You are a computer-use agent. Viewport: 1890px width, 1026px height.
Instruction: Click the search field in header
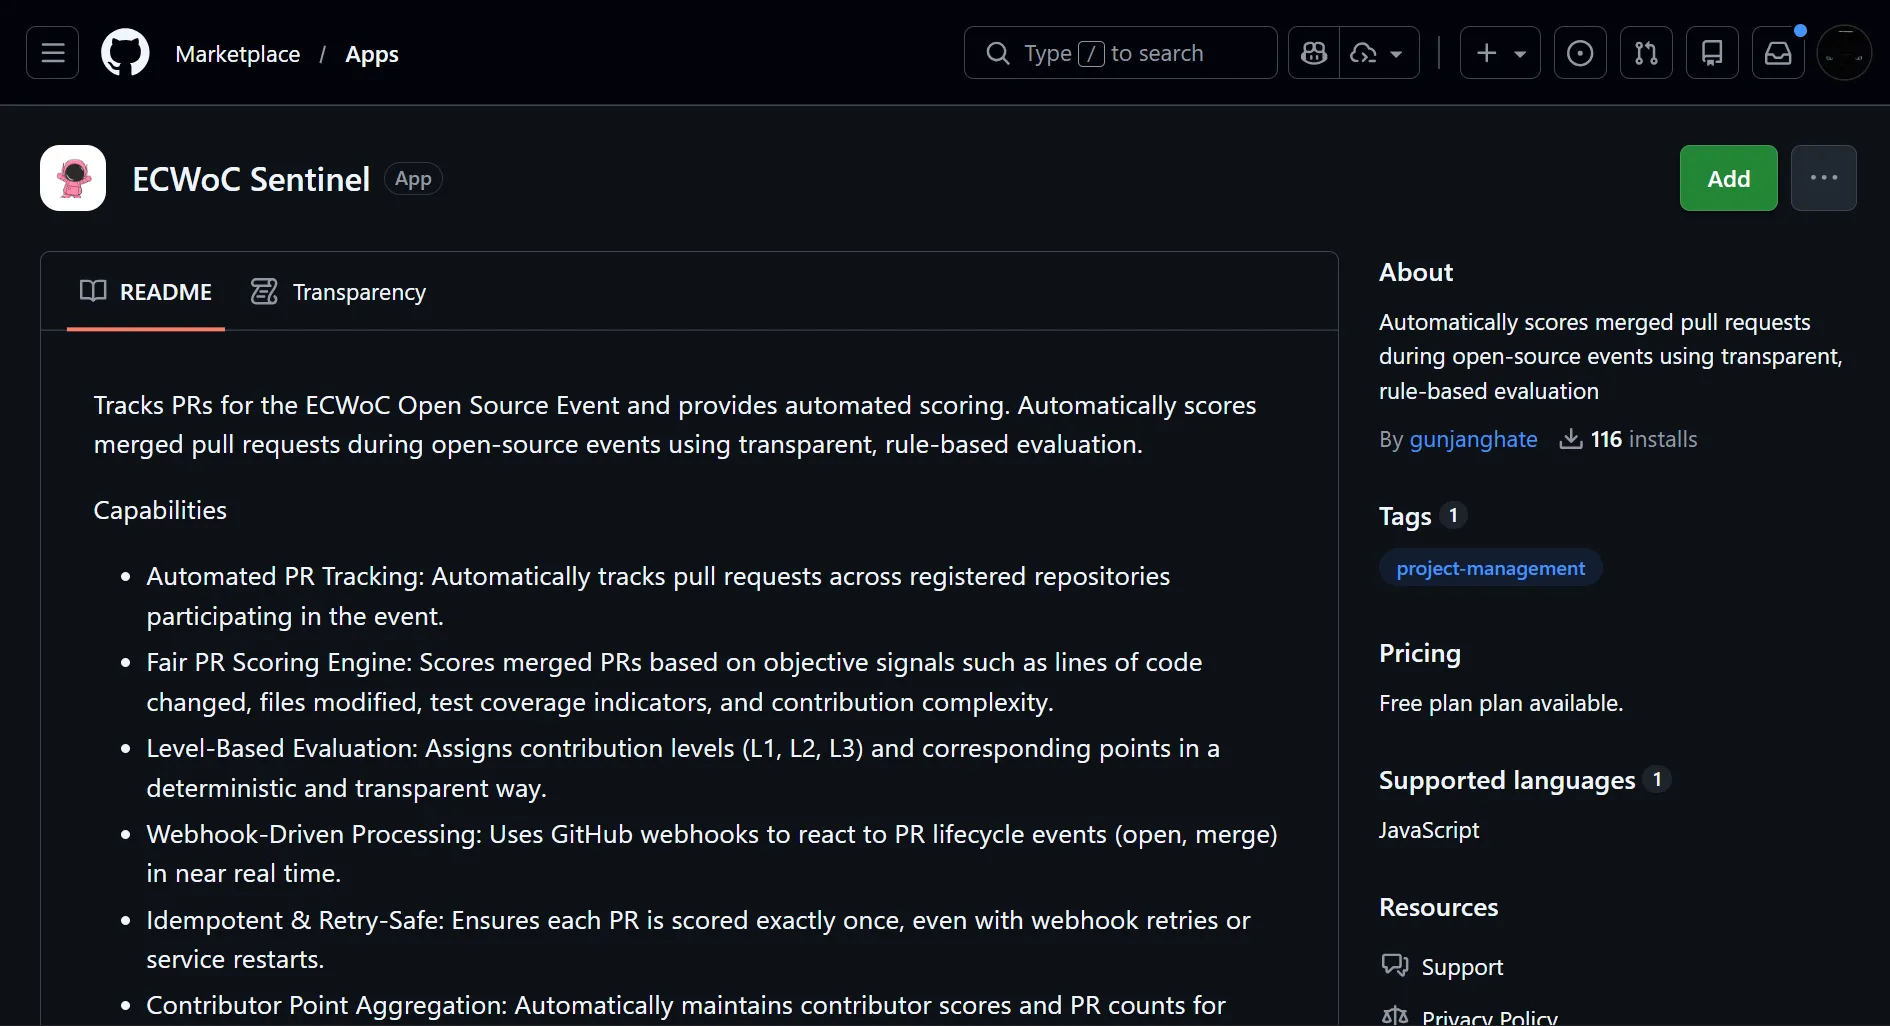[1120, 53]
